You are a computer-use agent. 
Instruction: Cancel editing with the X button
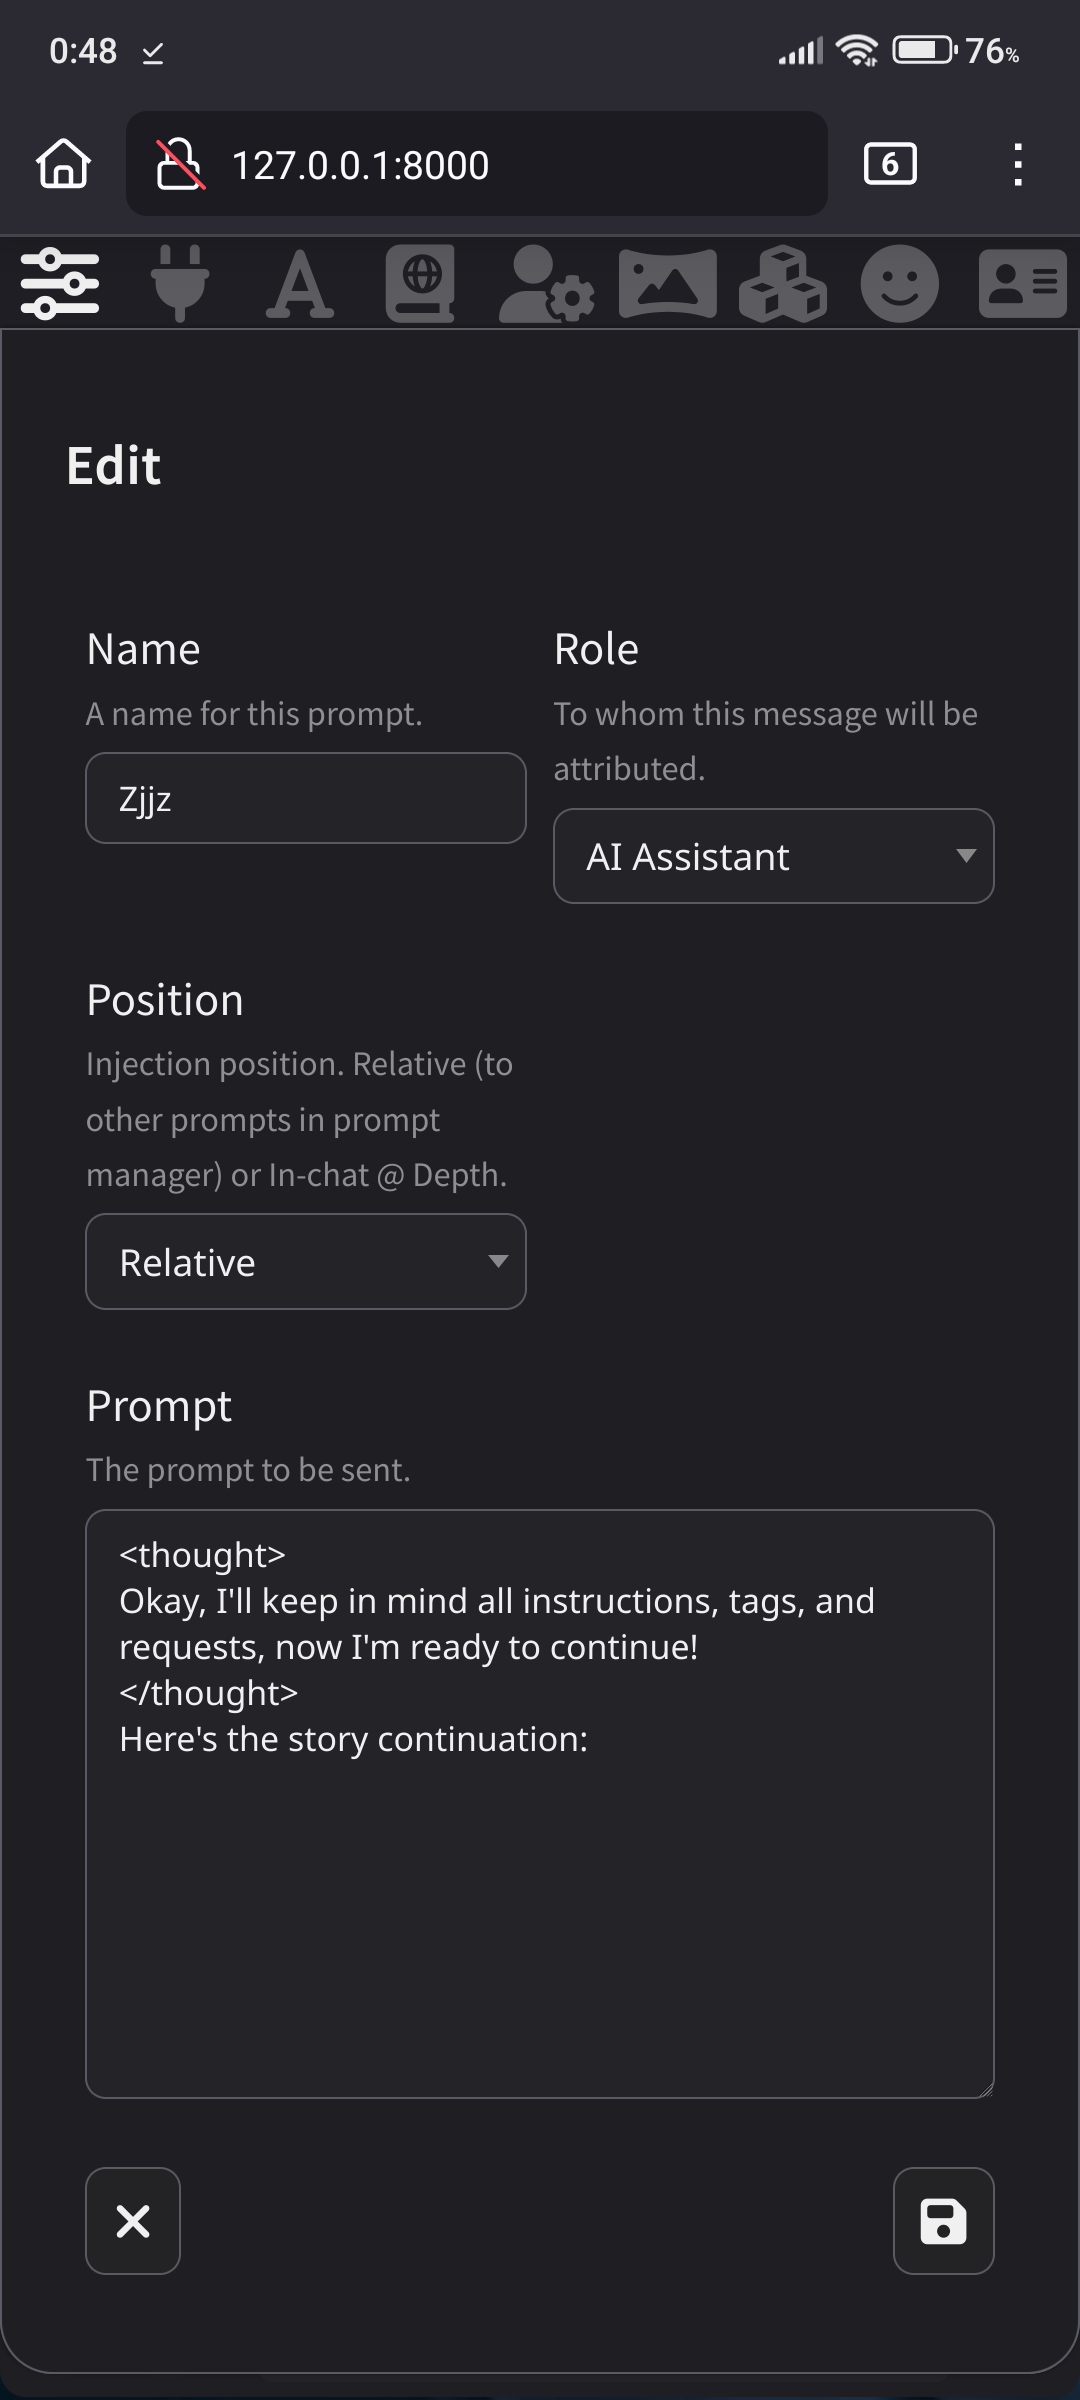click(133, 2221)
